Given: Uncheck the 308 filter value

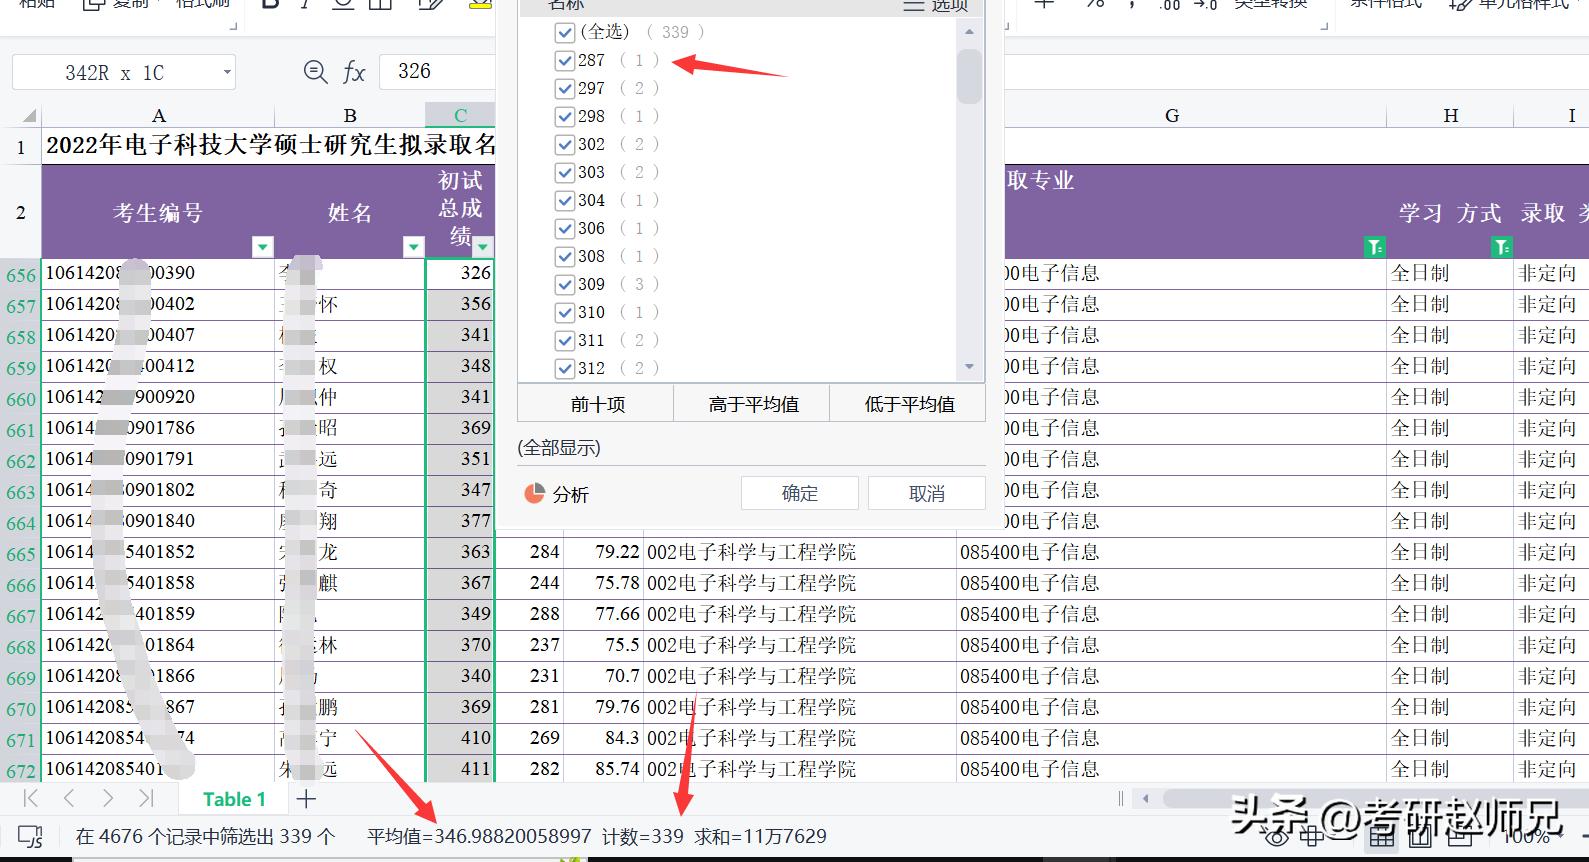Looking at the screenshot, I should 565,257.
